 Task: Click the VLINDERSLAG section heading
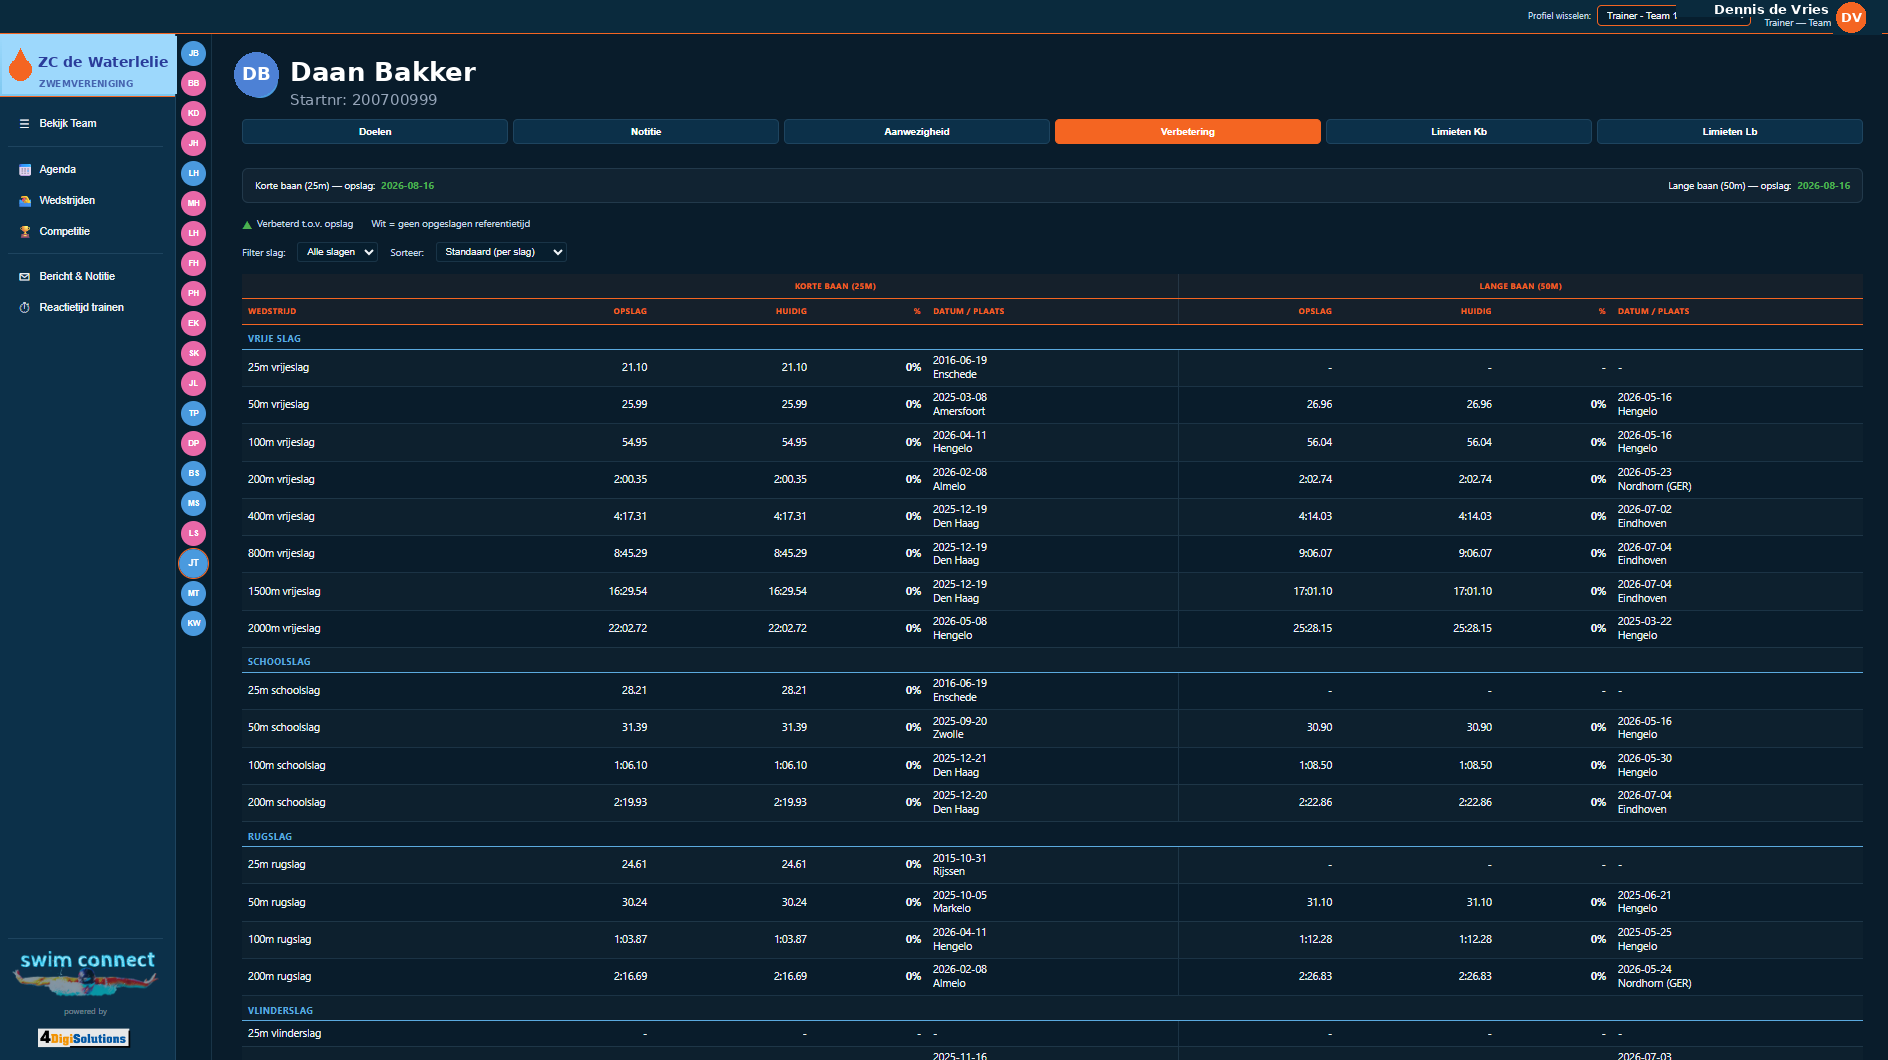(x=280, y=1011)
